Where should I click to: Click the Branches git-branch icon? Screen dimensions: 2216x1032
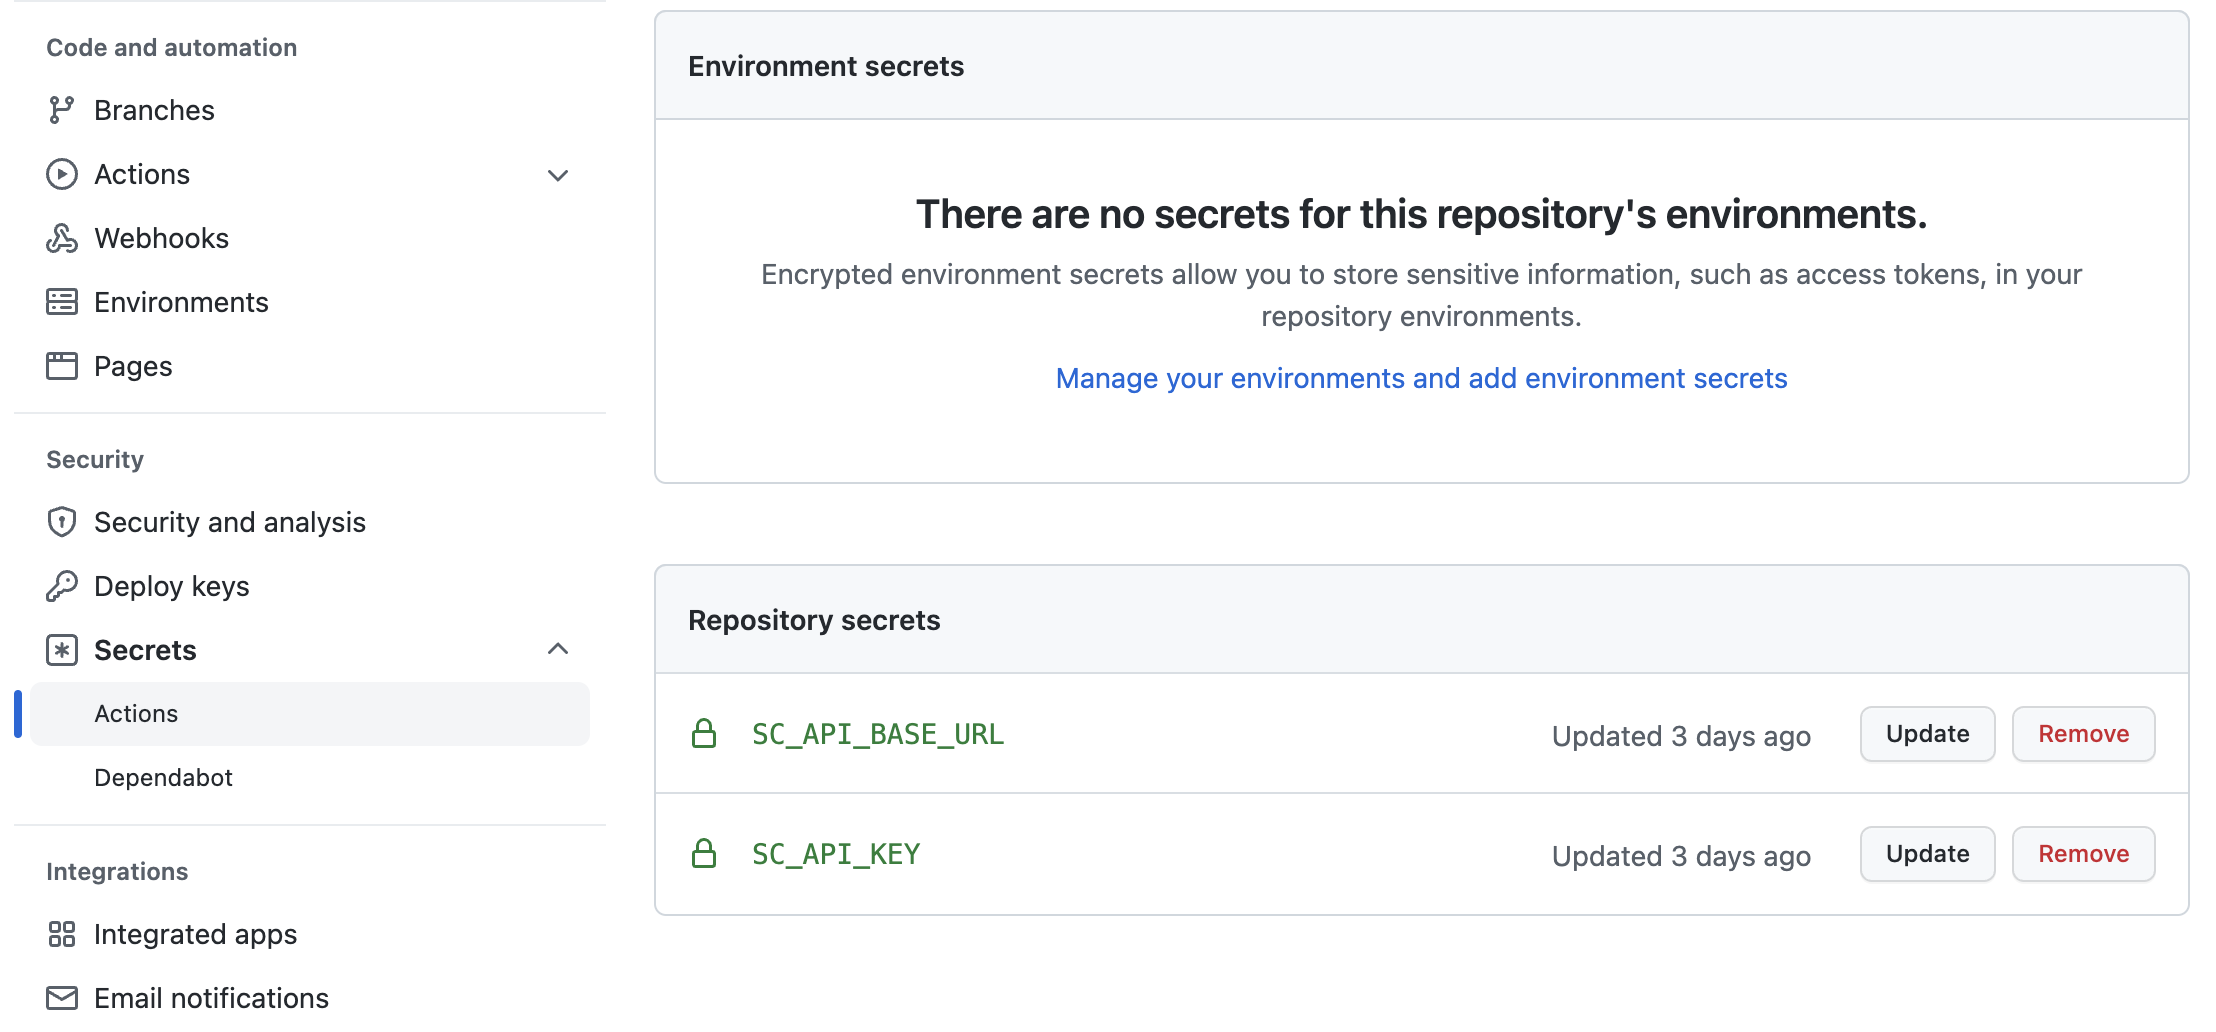61,110
